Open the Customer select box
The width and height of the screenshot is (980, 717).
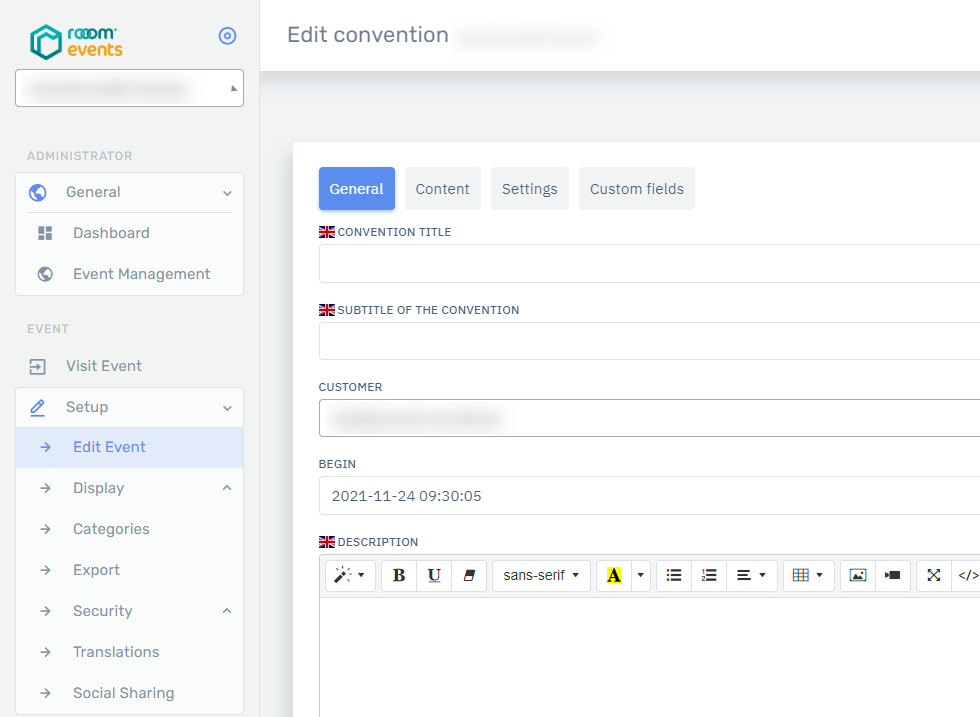click(x=649, y=418)
